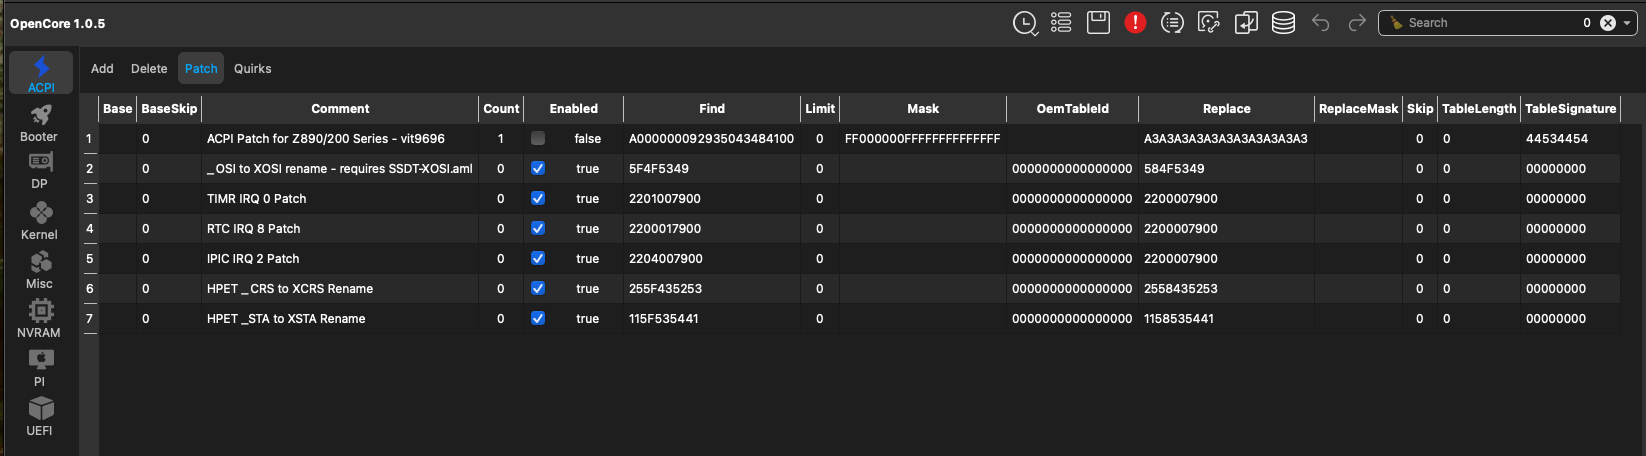Select comment 'IPIC IRQ 2 Patch'
The image size is (1646, 456).
(253, 259)
